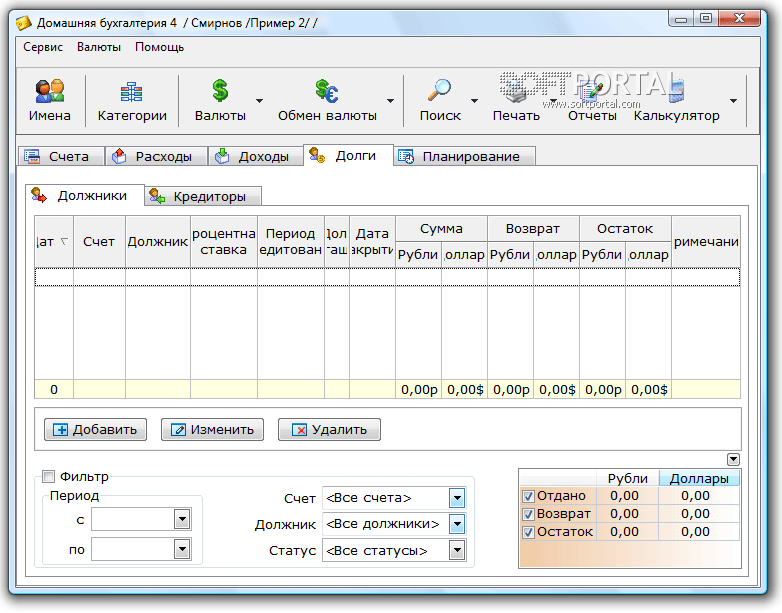
Task: Click the Остаток column group header
Action: pos(625,229)
